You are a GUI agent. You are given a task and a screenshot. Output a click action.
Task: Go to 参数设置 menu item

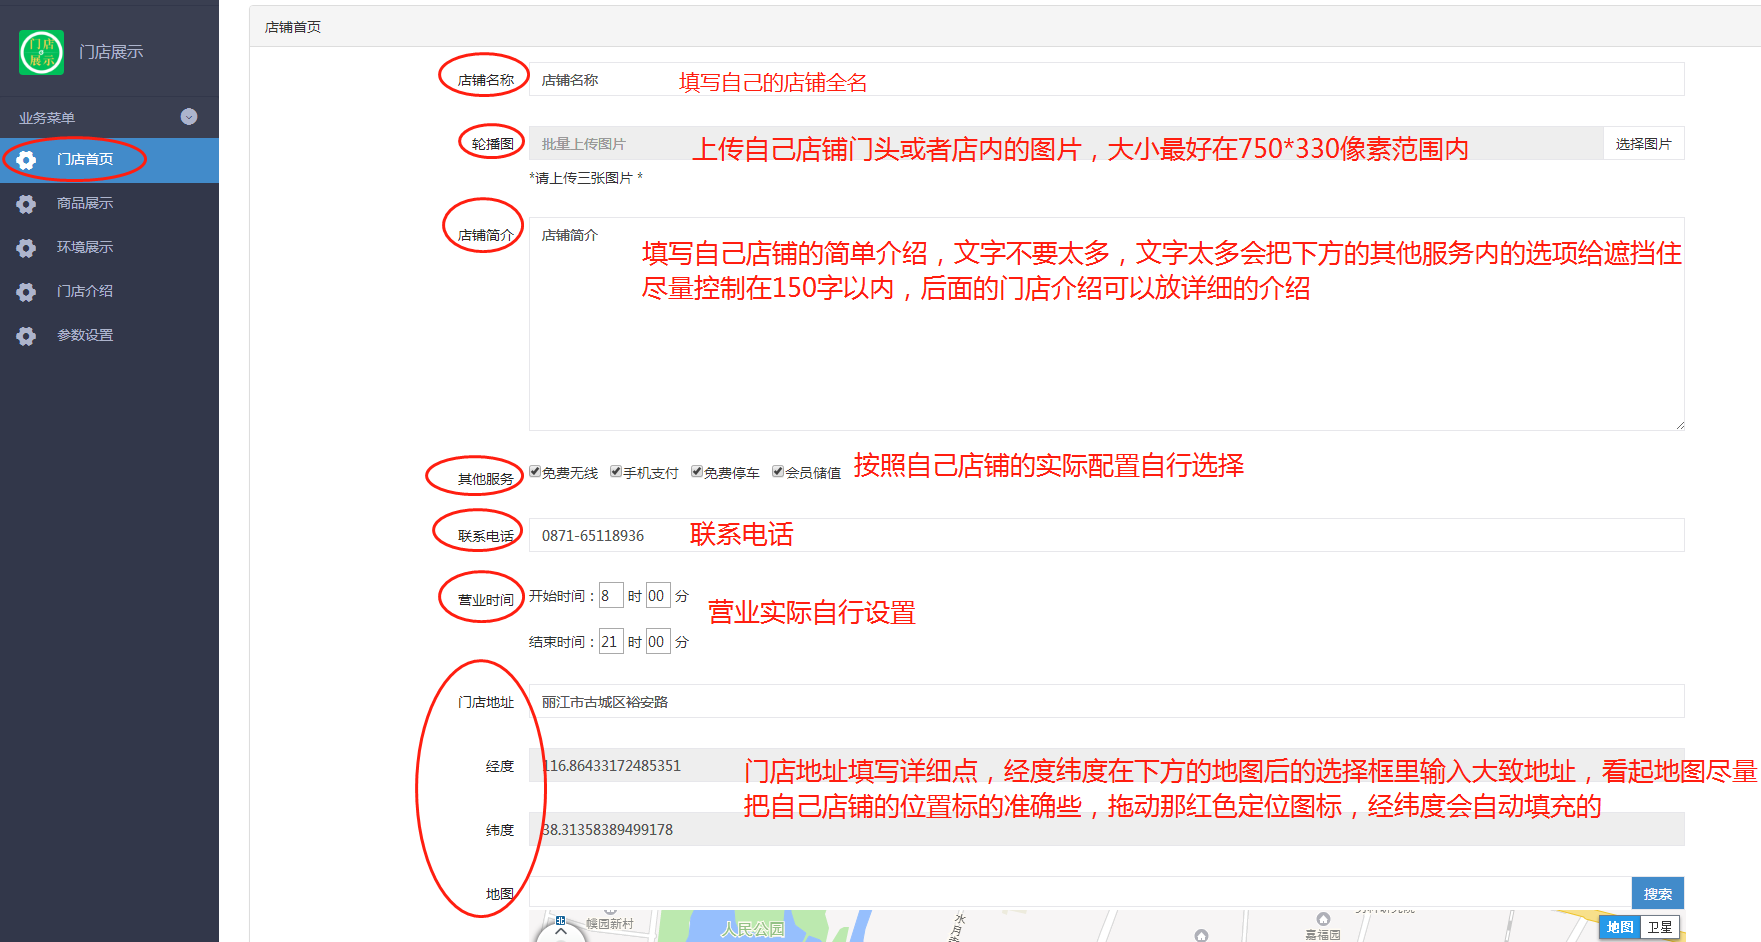85,336
